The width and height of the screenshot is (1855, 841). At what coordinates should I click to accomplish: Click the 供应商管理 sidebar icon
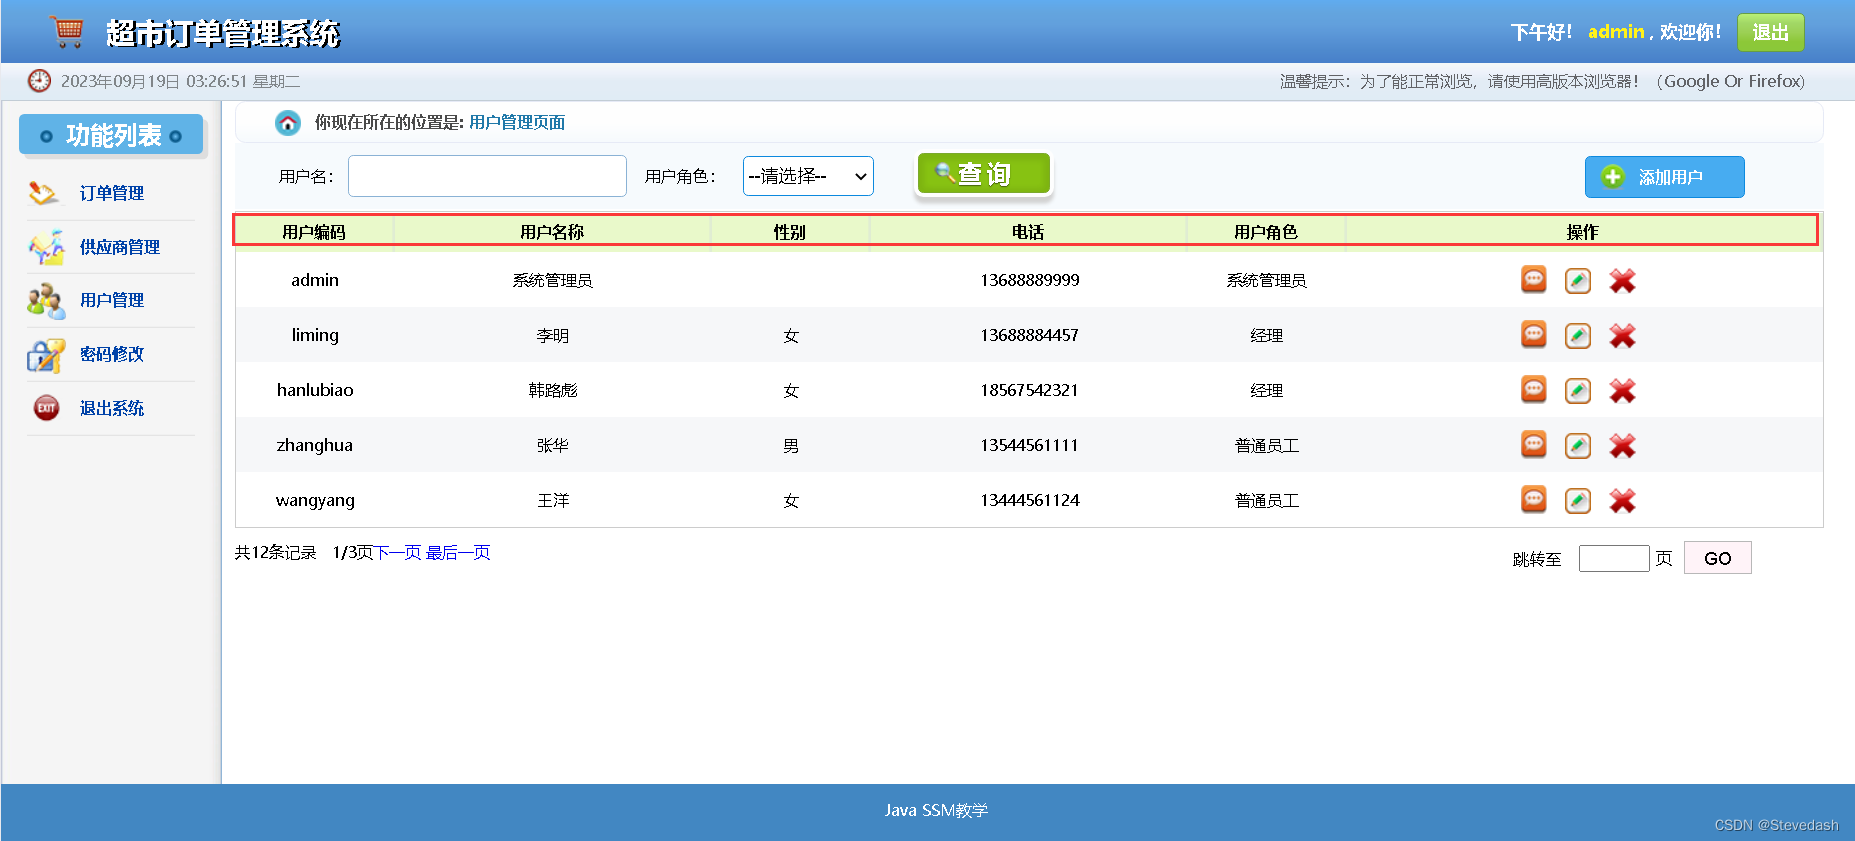click(46, 247)
